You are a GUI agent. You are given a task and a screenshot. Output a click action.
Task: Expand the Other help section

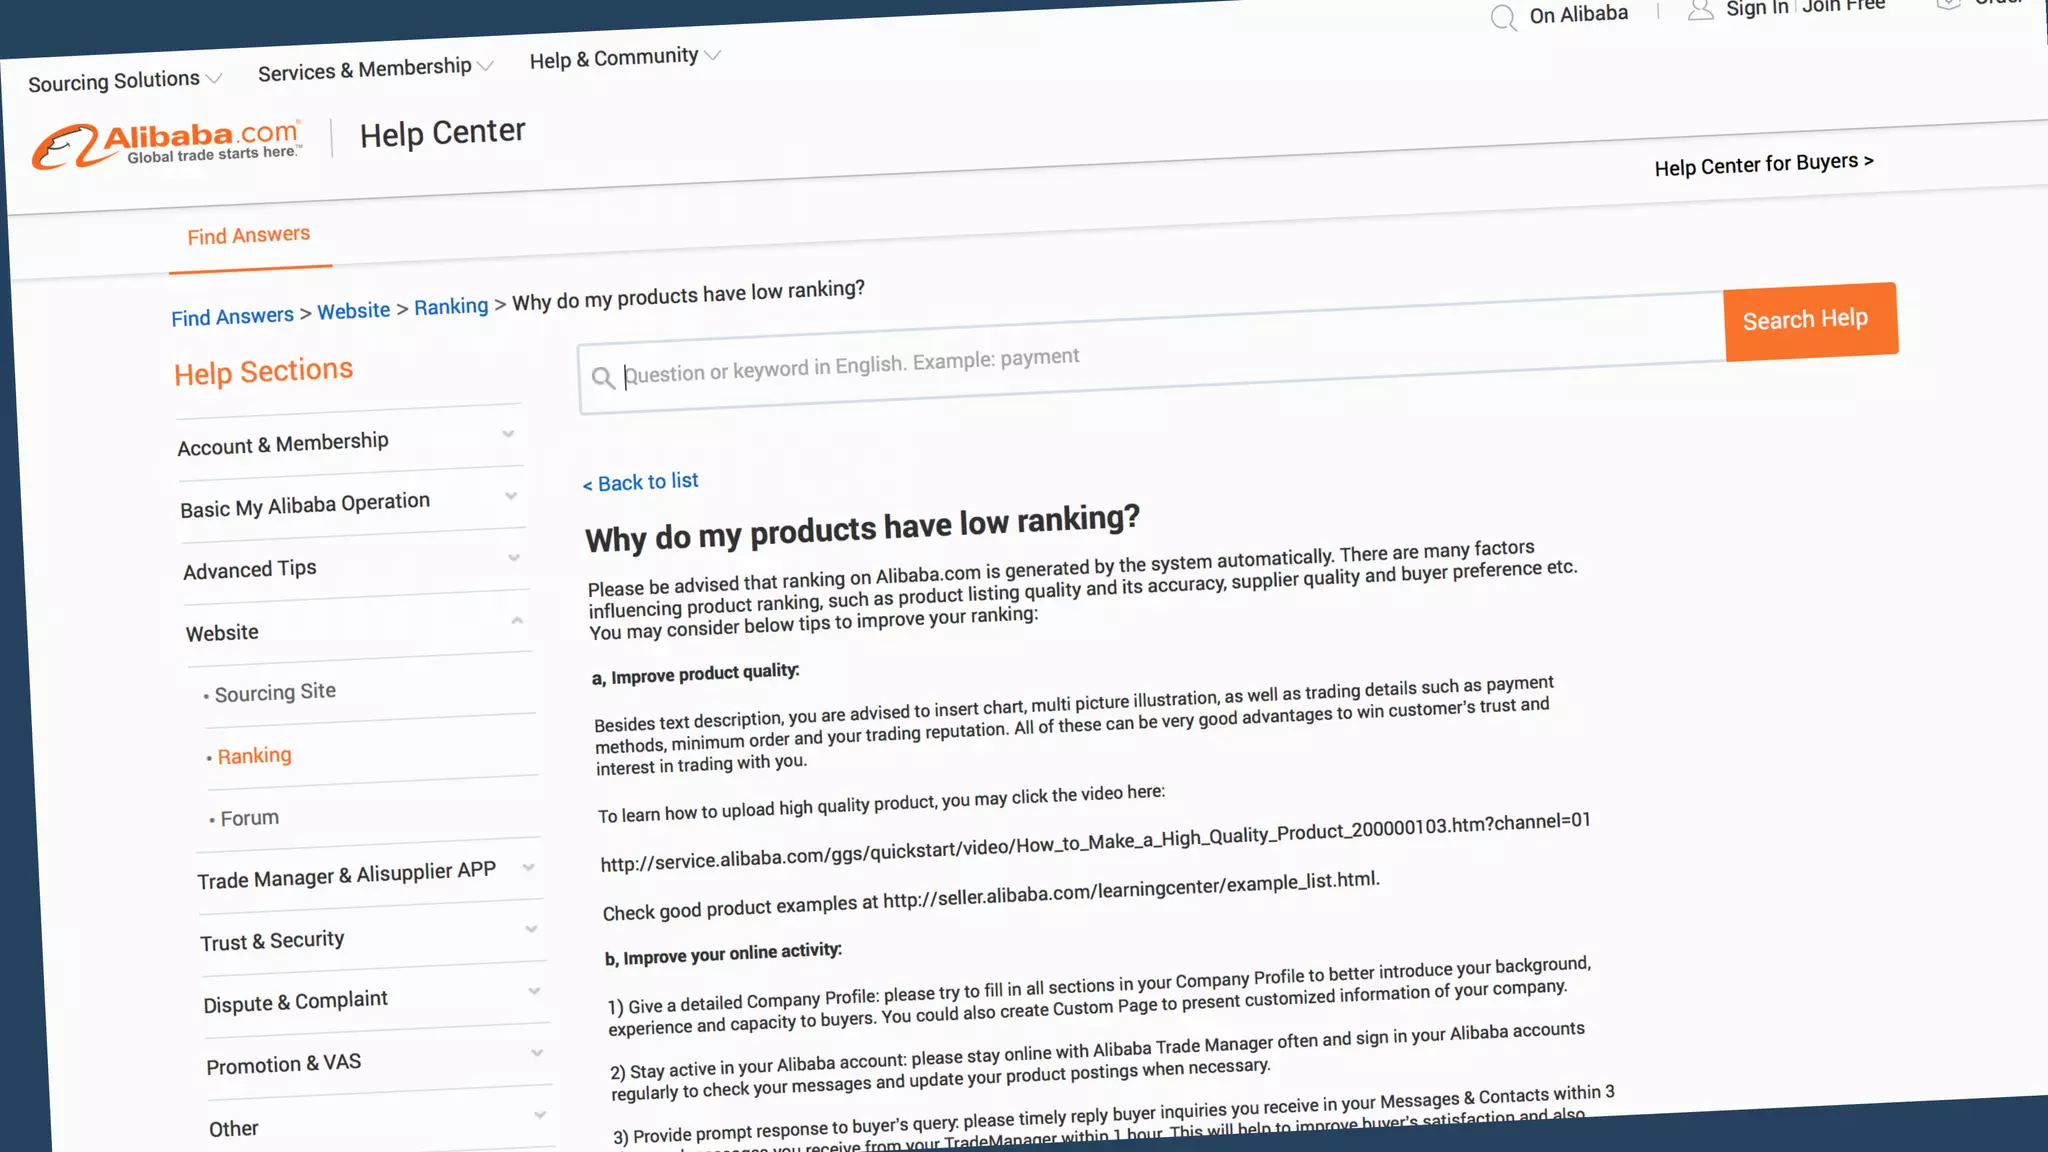(x=380, y=1123)
